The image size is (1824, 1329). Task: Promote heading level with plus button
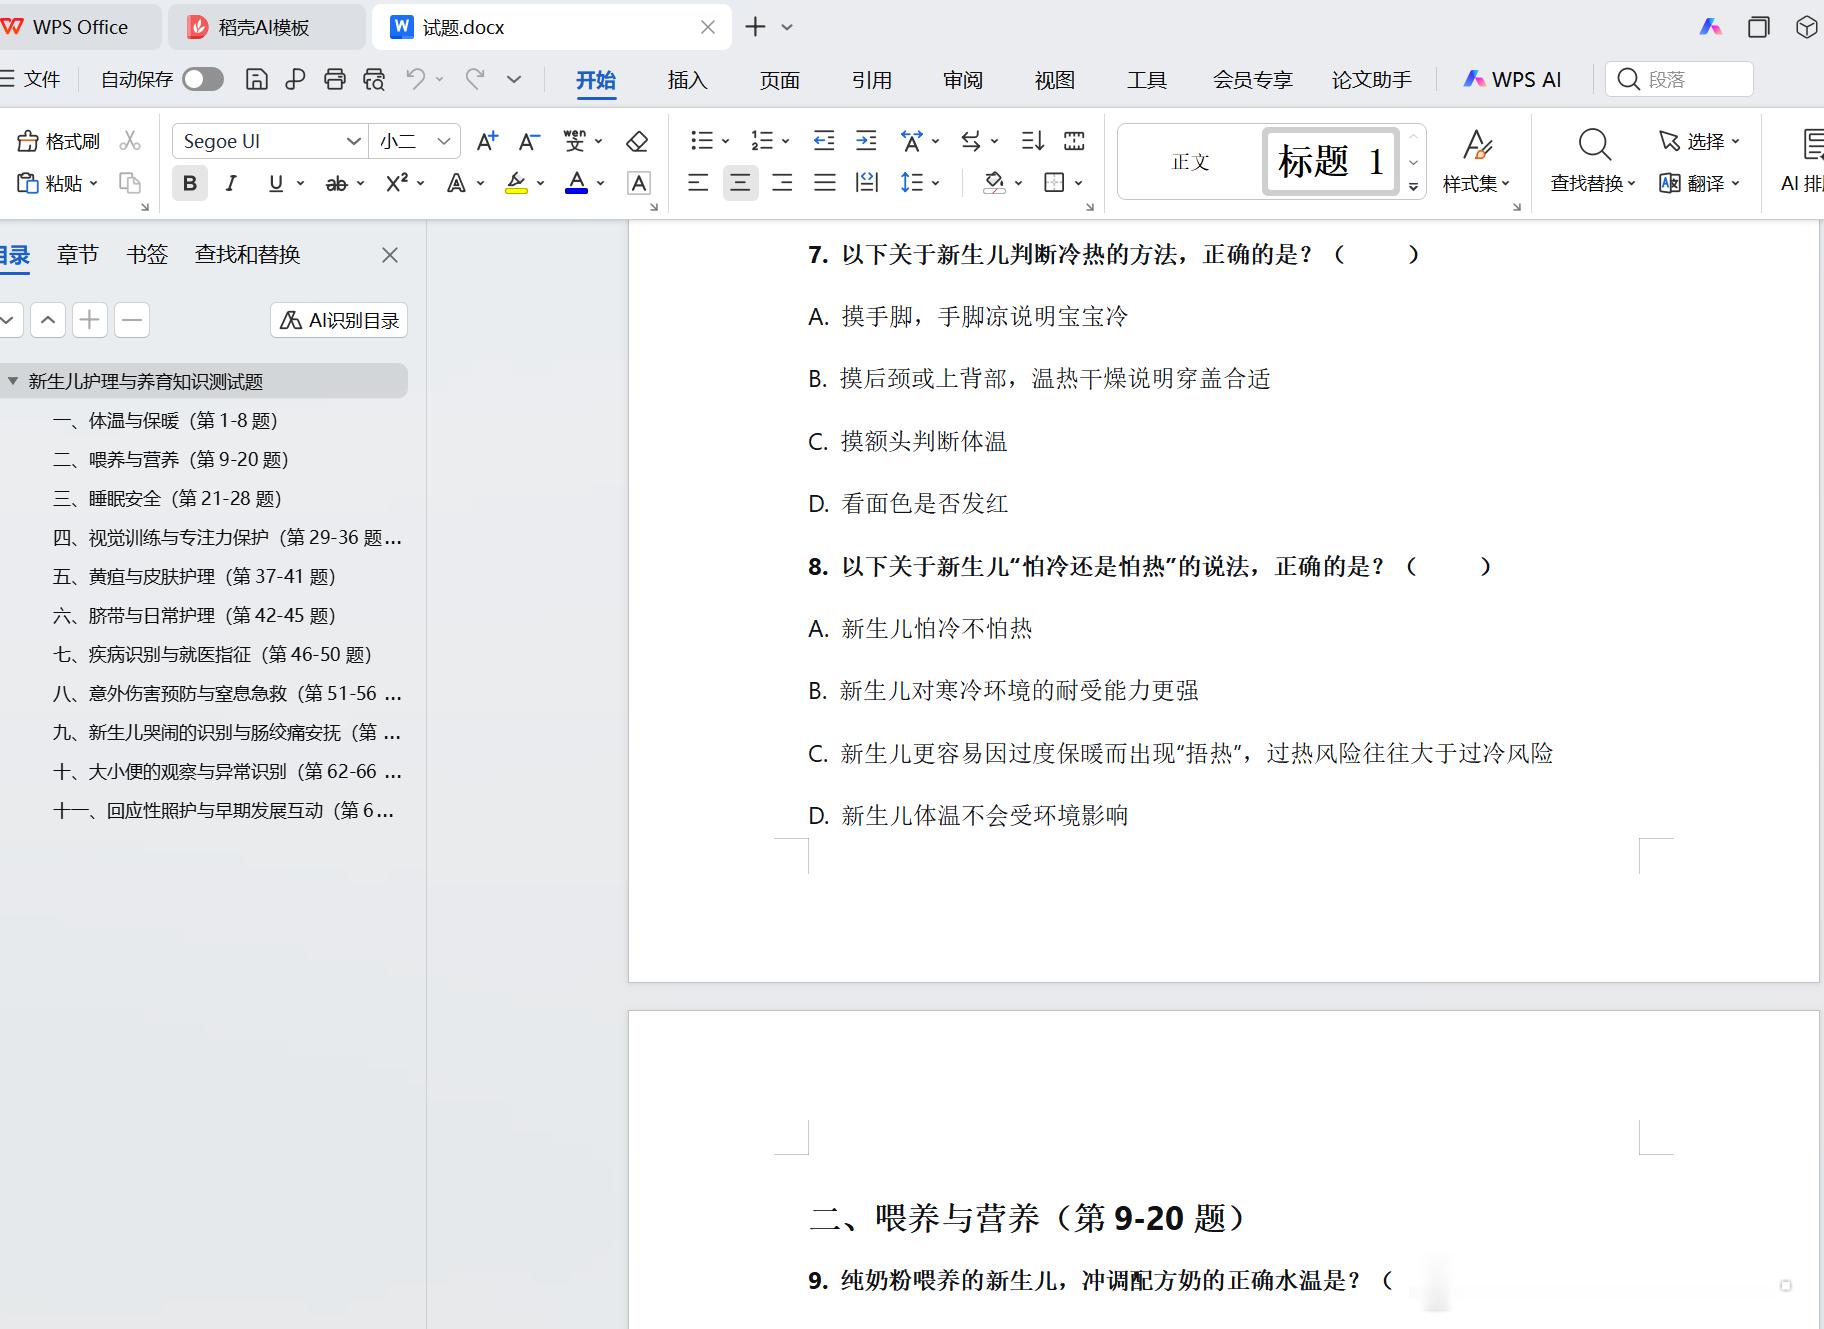click(x=90, y=320)
